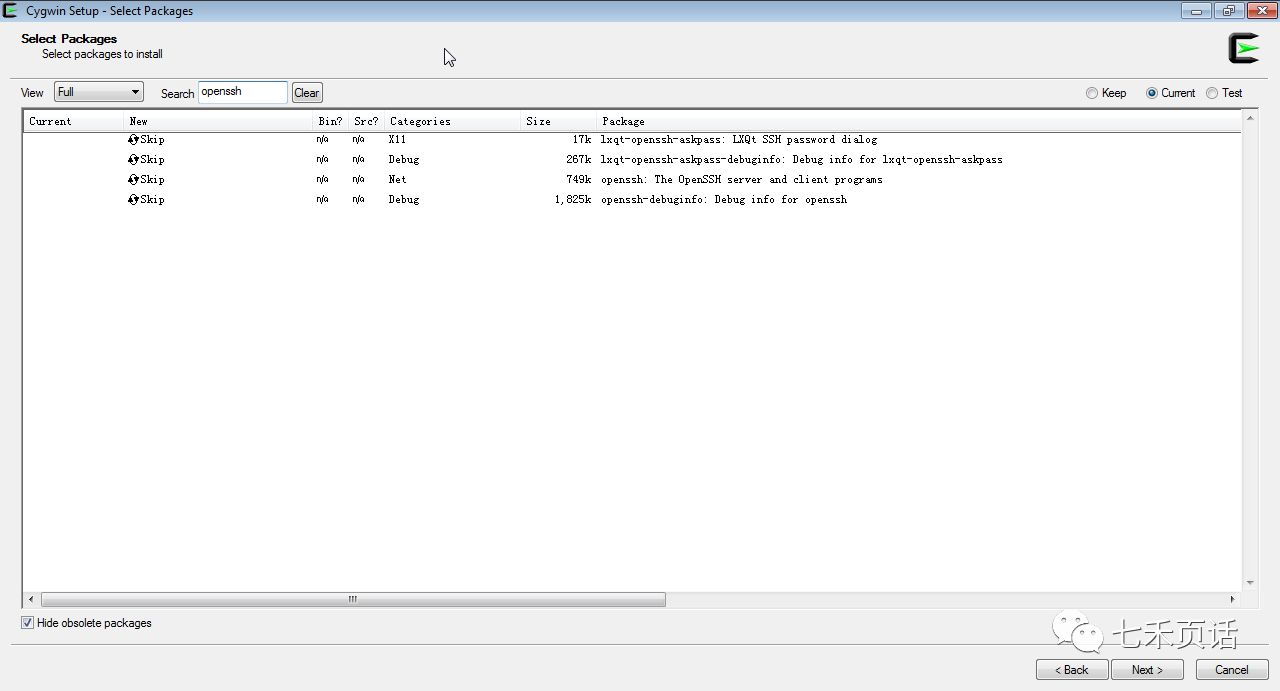Image resolution: width=1280 pixels, height=691 pixels.
Task: Proceed with the Next button
Action: pyautogui.click(x=1148, y=670)
